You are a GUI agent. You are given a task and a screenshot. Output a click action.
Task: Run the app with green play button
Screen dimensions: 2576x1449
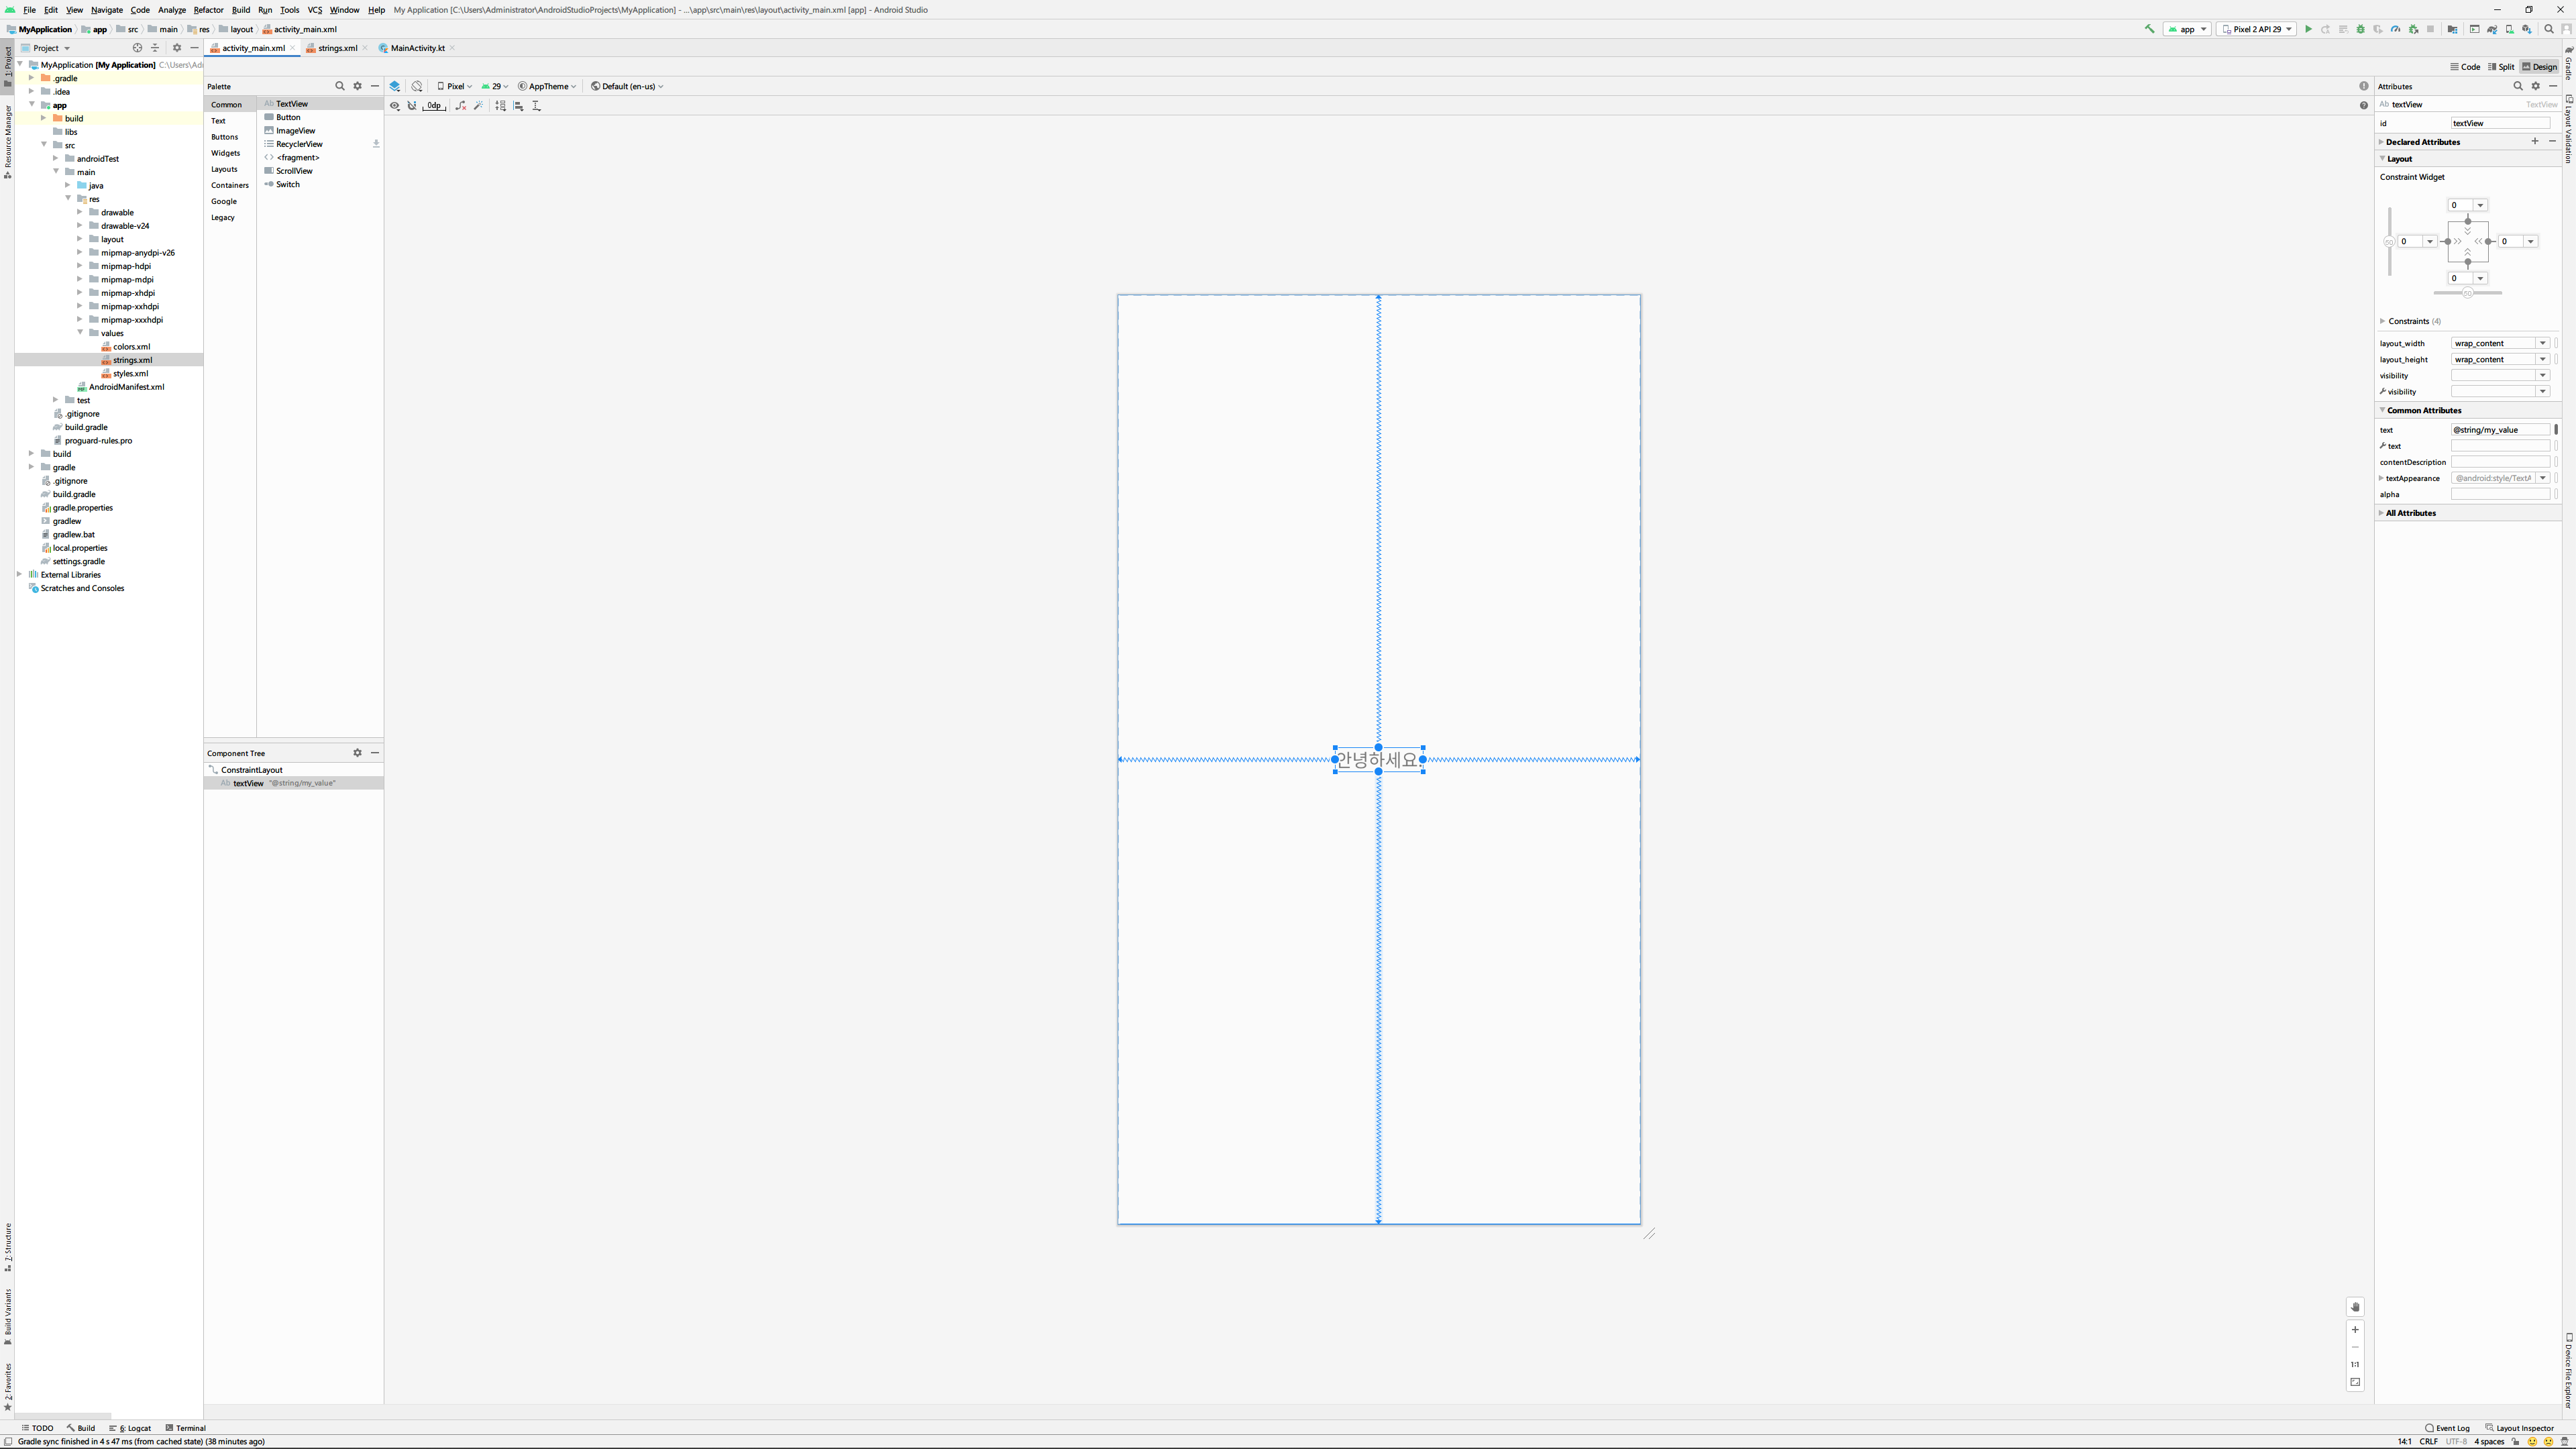point(2308,29)
